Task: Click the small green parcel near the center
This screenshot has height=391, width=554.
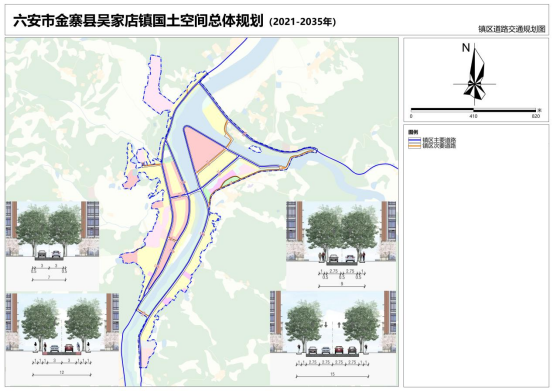Action: pos(231,182)
